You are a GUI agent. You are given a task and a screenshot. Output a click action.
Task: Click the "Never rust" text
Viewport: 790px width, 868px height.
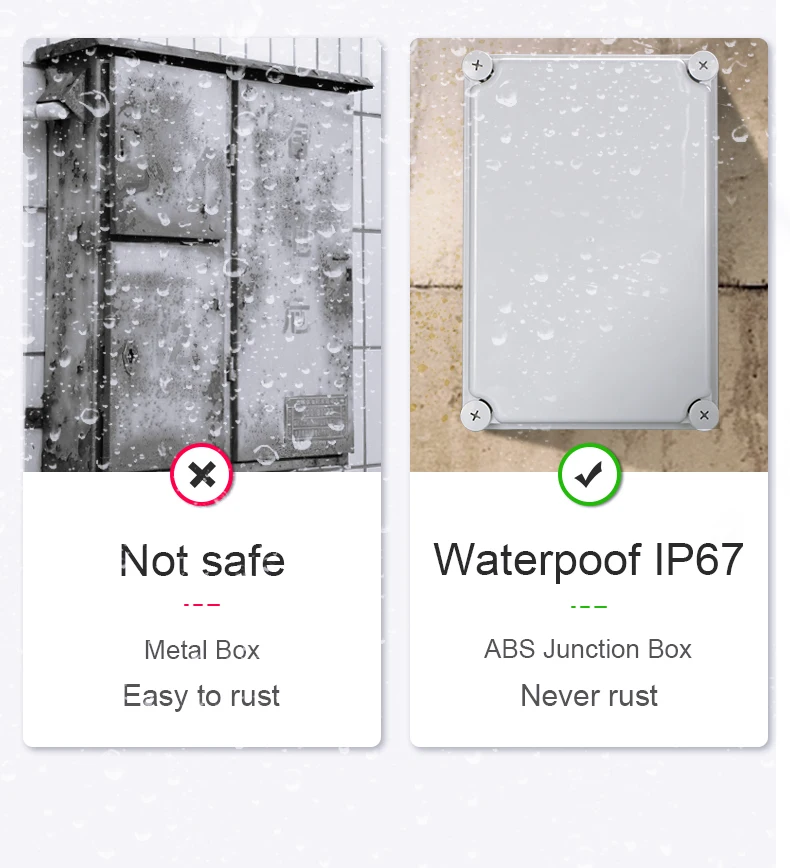point(589,695)
